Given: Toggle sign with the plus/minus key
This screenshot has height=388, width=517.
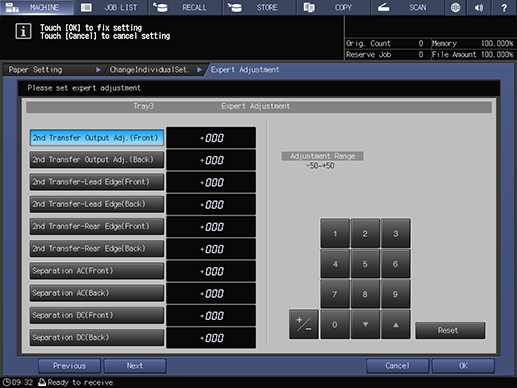Looking at the screenshot, I should (304, 324).
